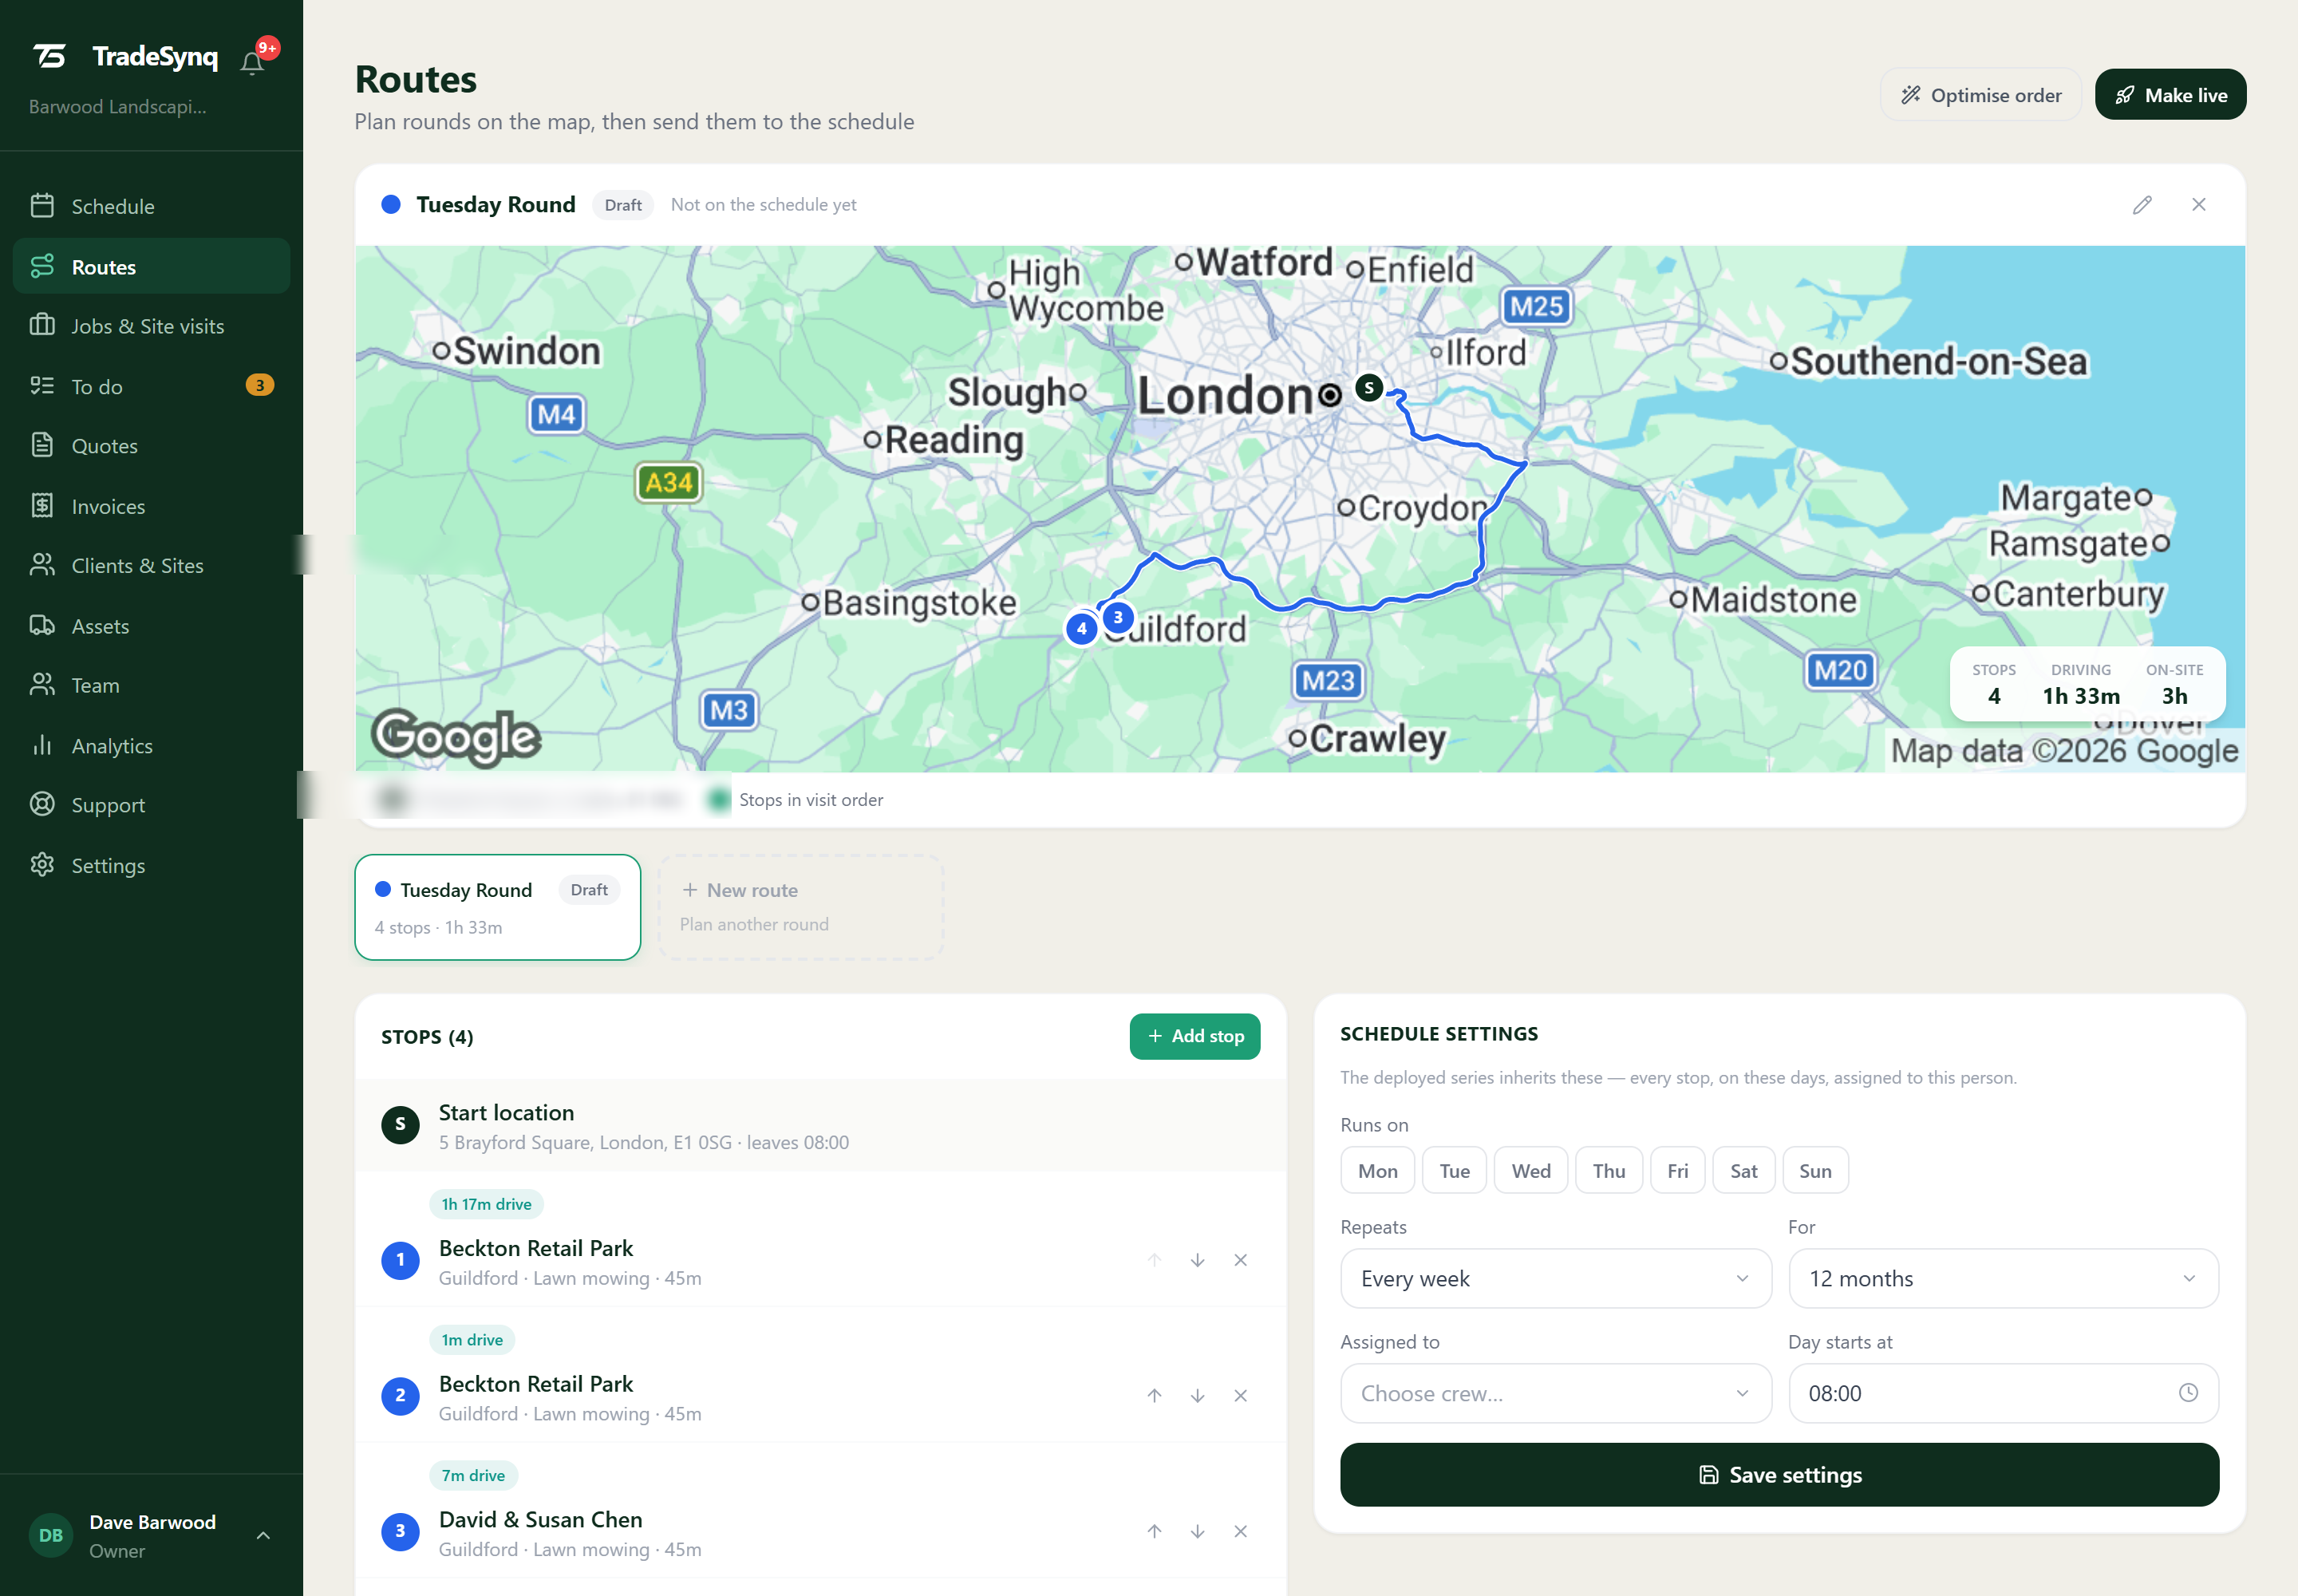Screen dimensions: 2298x1596
Task: Click the Day starts at 08:00 field
Action: coord(2003,1393)
